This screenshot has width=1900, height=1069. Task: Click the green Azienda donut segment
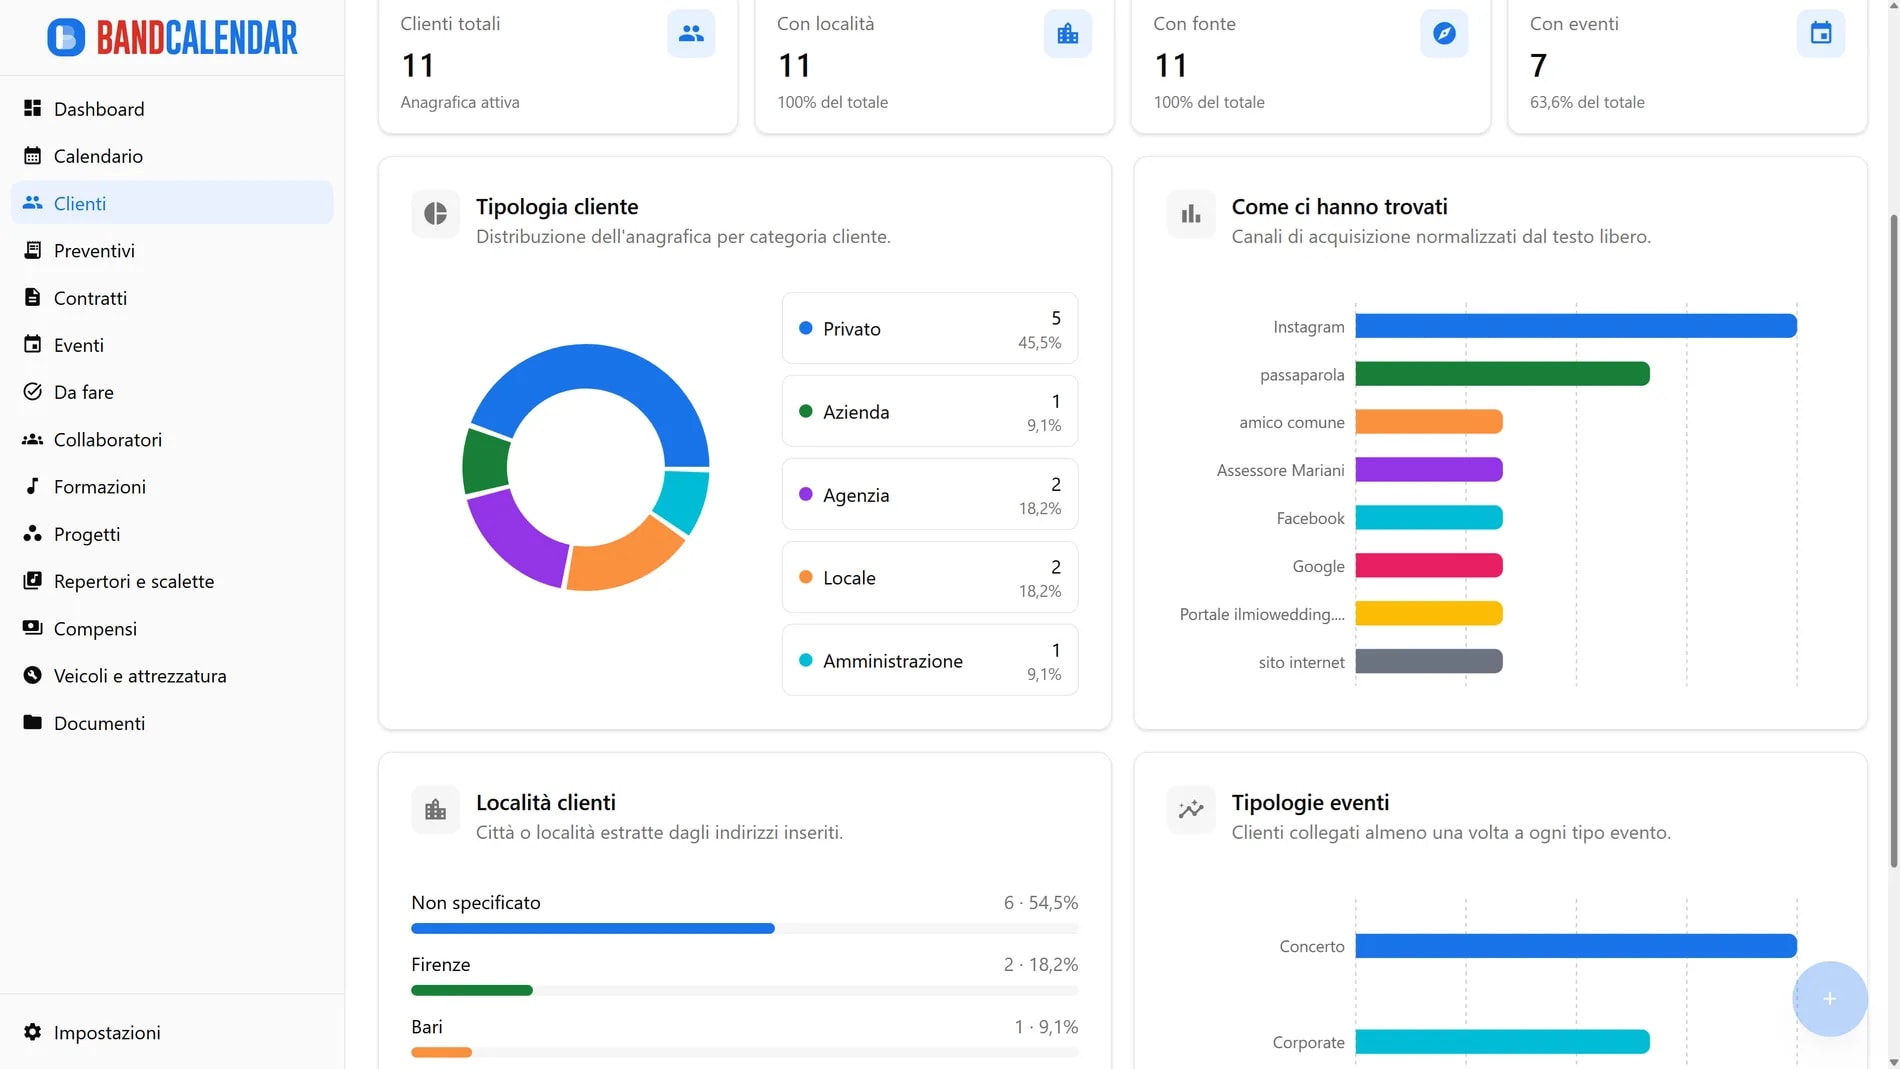click(x=486, y=461)
